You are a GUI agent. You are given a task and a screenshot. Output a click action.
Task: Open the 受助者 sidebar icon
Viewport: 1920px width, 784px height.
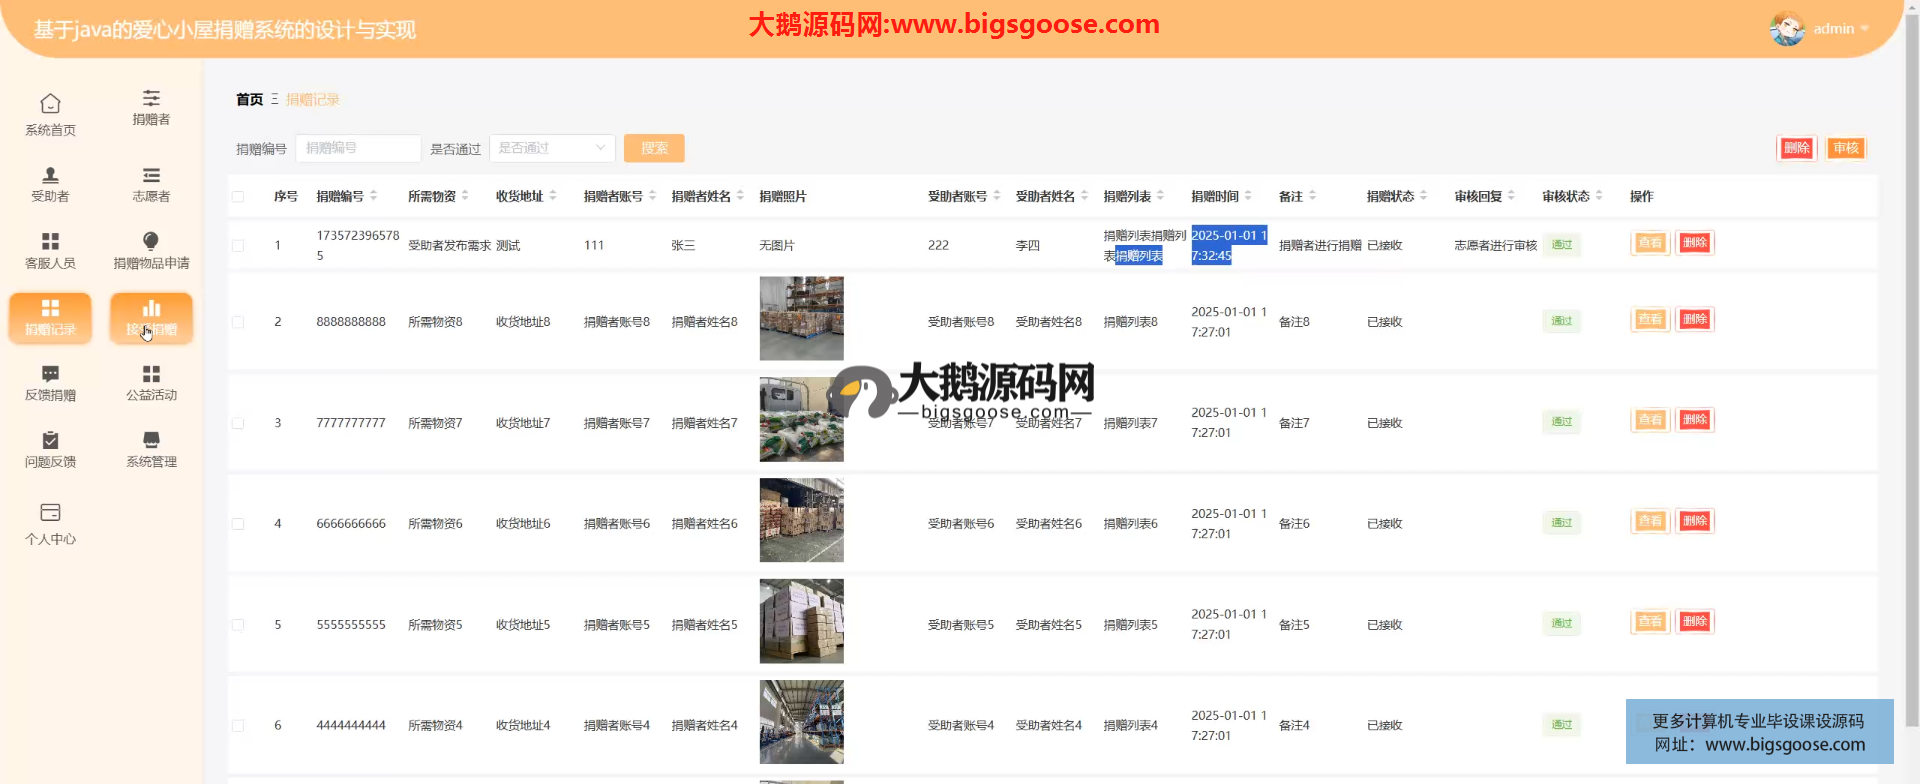point(50,176)
